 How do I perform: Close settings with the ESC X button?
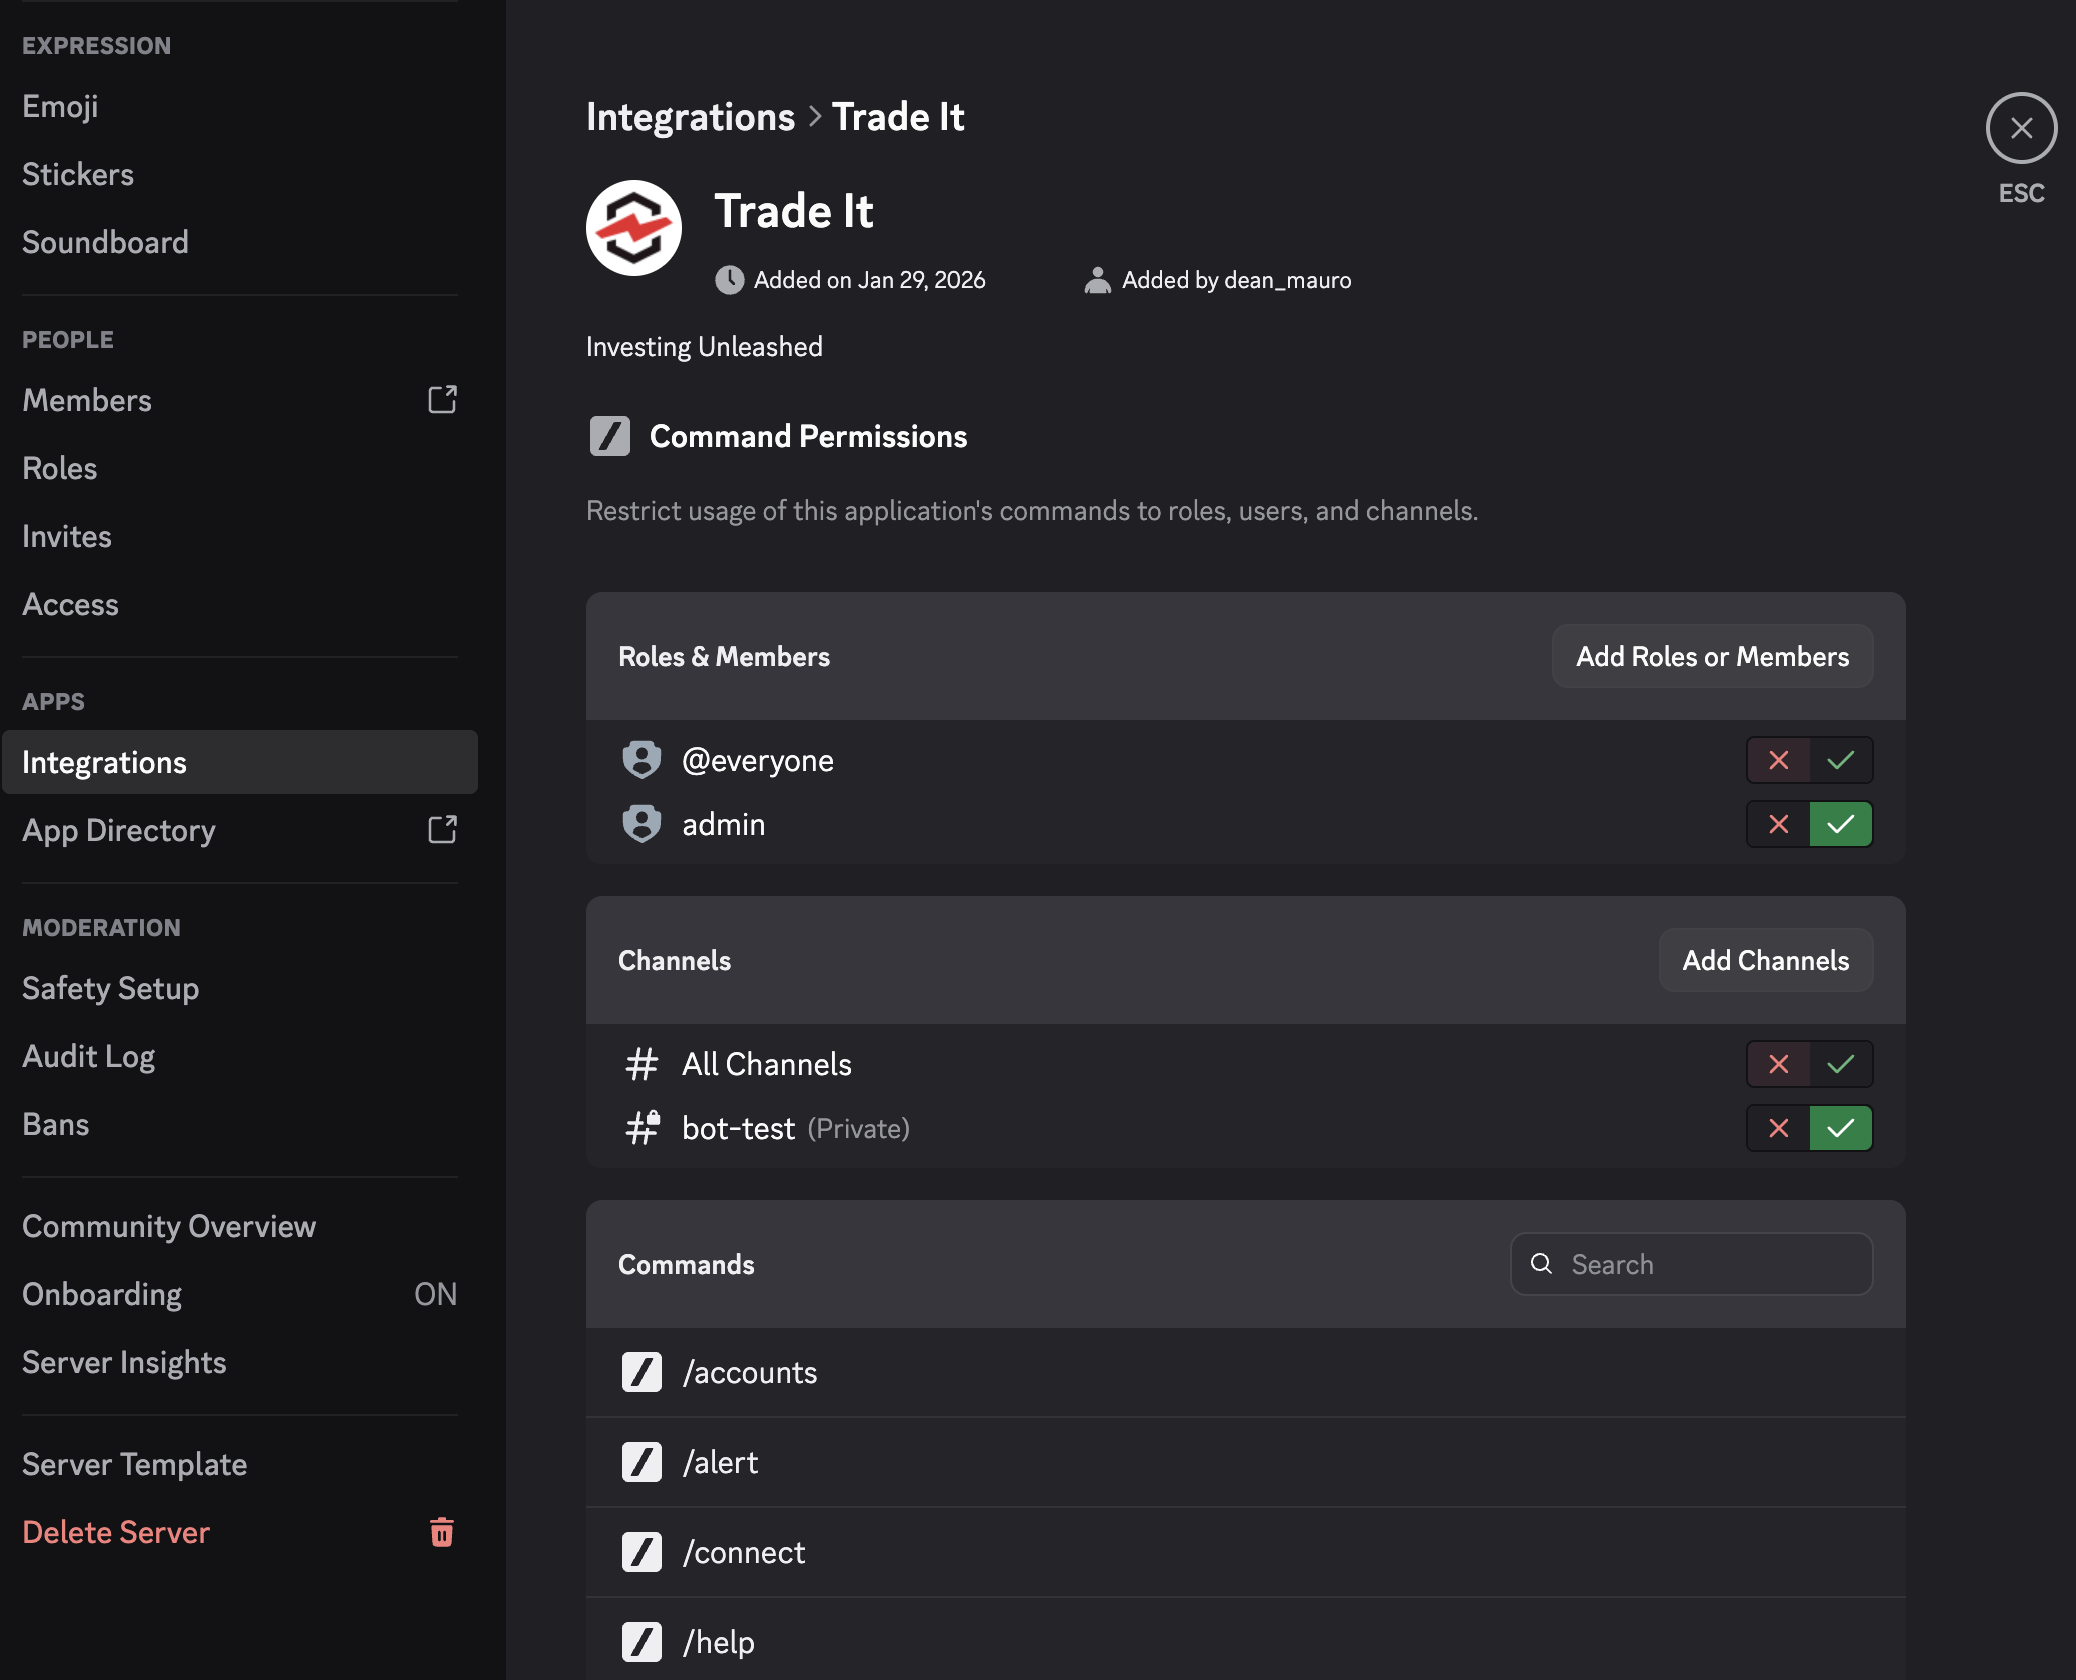click(2021, 128)
